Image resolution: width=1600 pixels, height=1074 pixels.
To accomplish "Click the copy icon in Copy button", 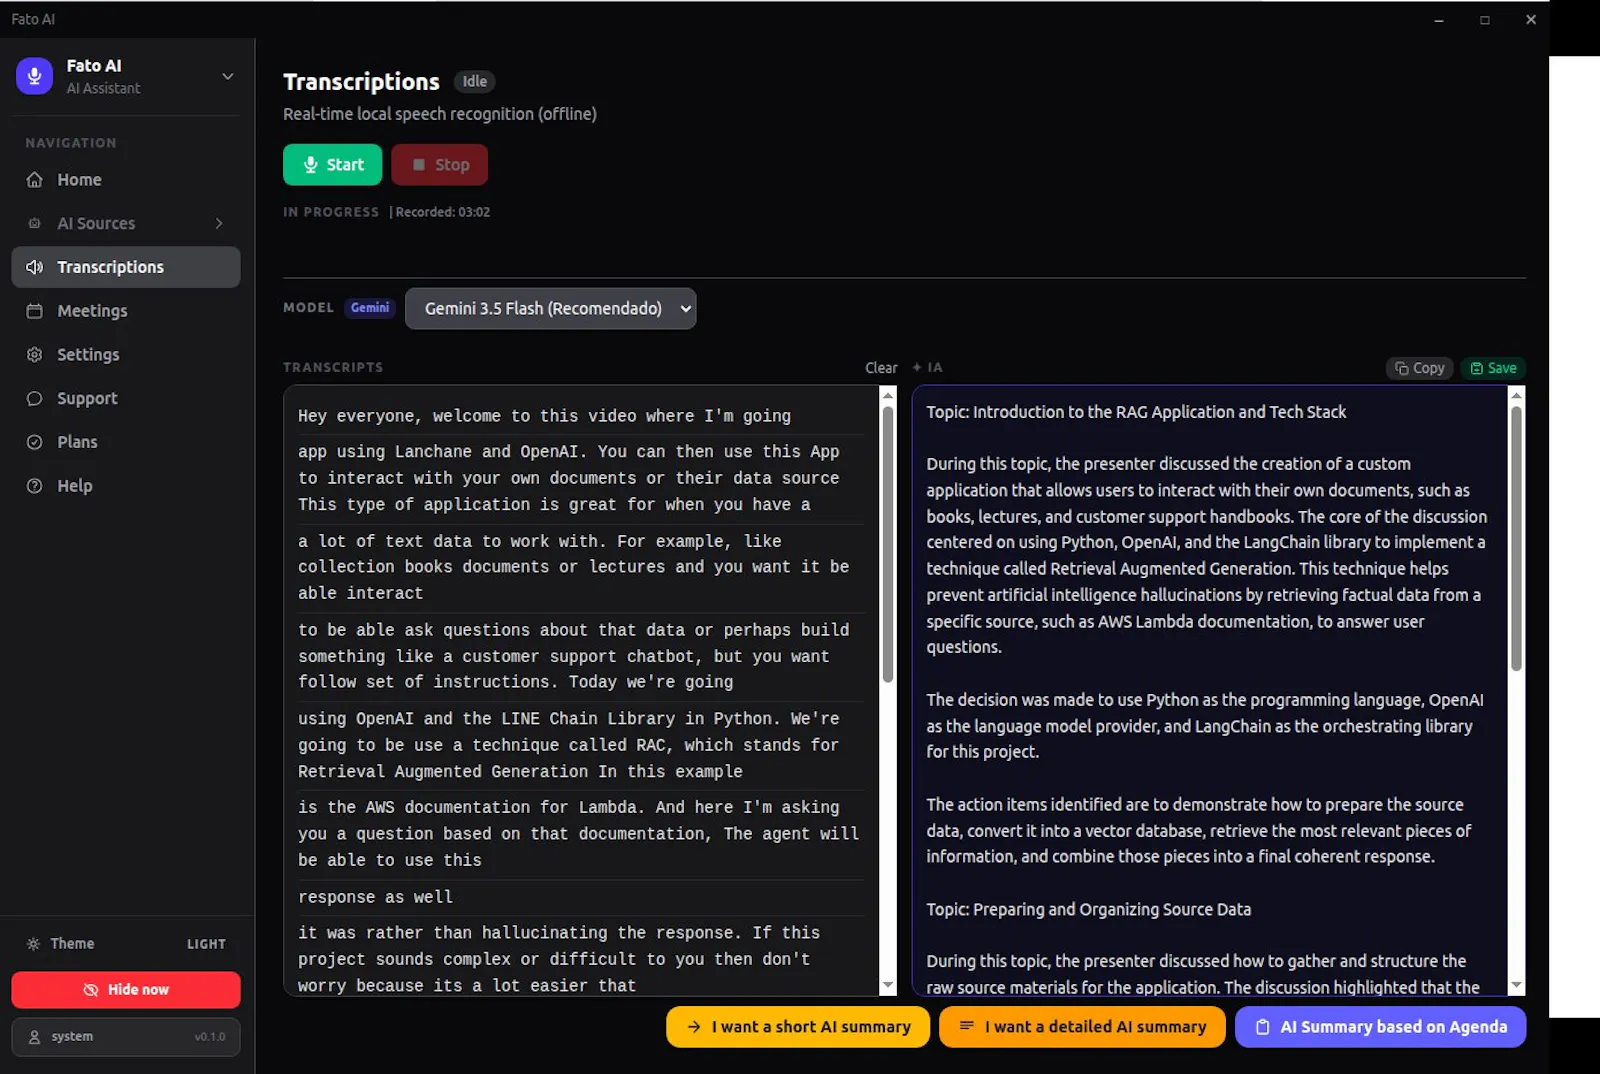I will pyautogui.click(x=1402, y=368).
